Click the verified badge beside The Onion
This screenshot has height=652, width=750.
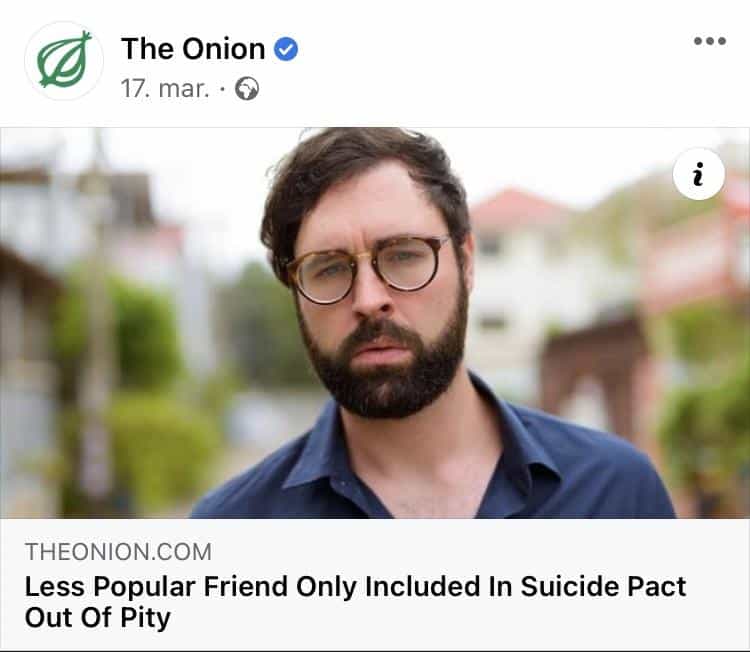pos(286,49)
